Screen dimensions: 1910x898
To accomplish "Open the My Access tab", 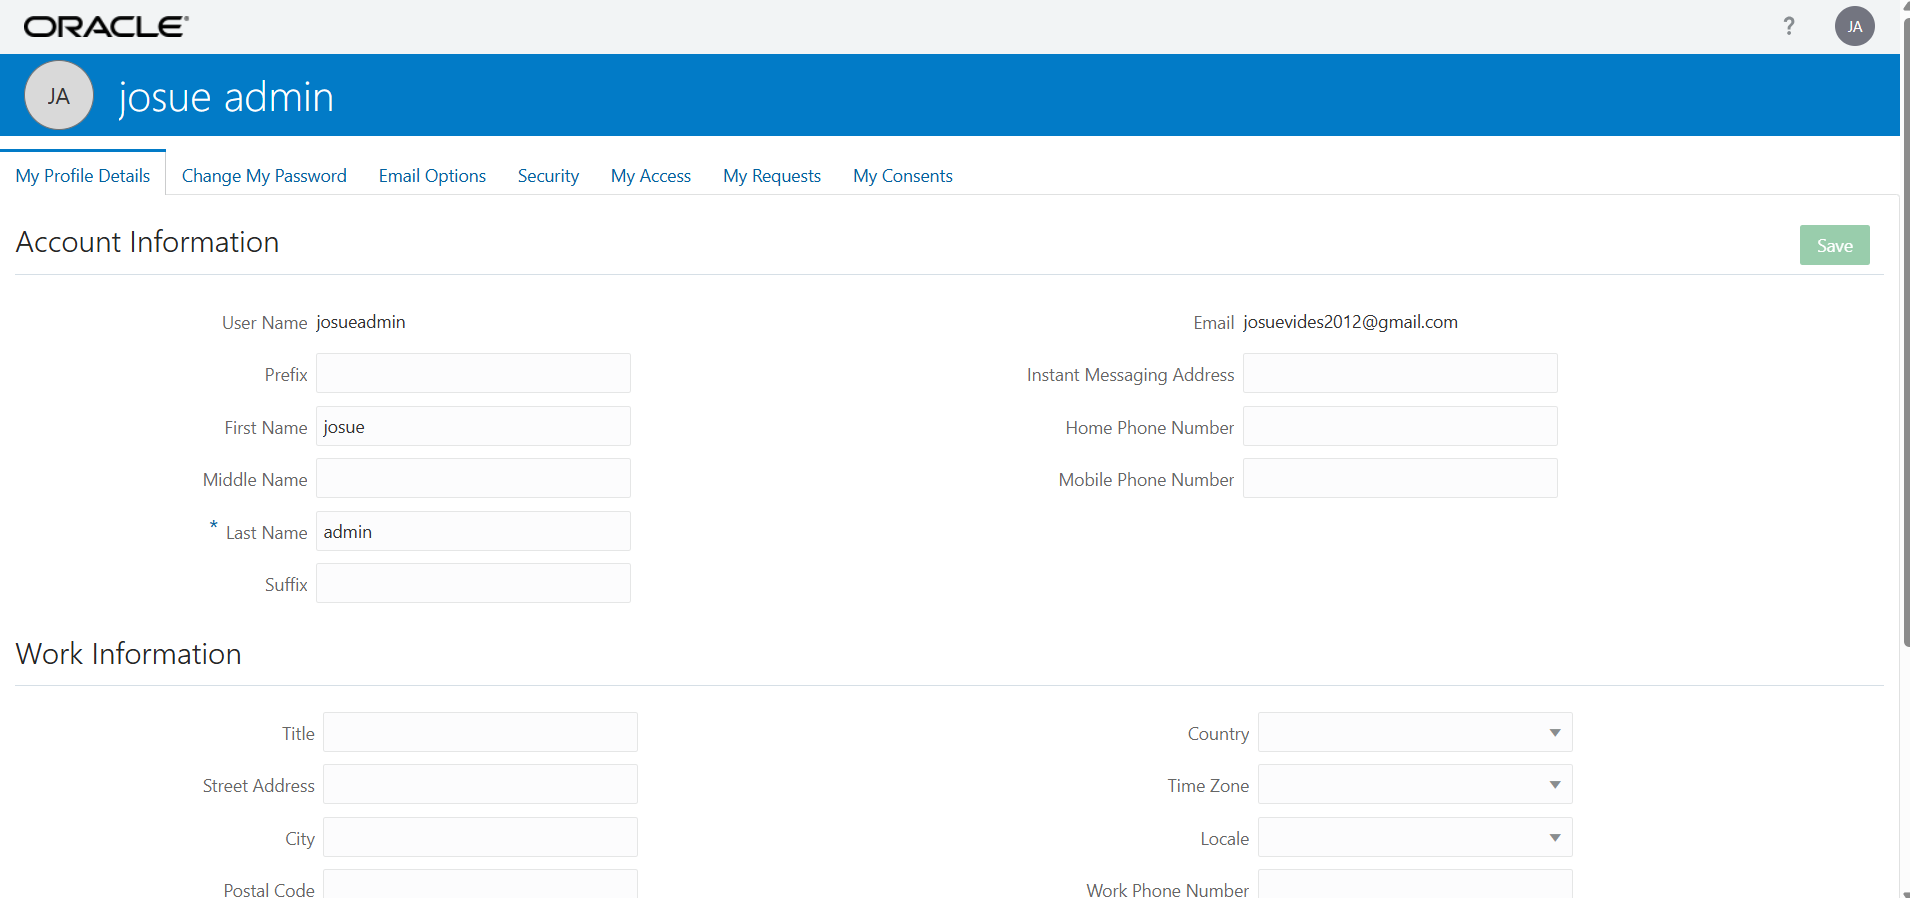I will pos(651,176).
